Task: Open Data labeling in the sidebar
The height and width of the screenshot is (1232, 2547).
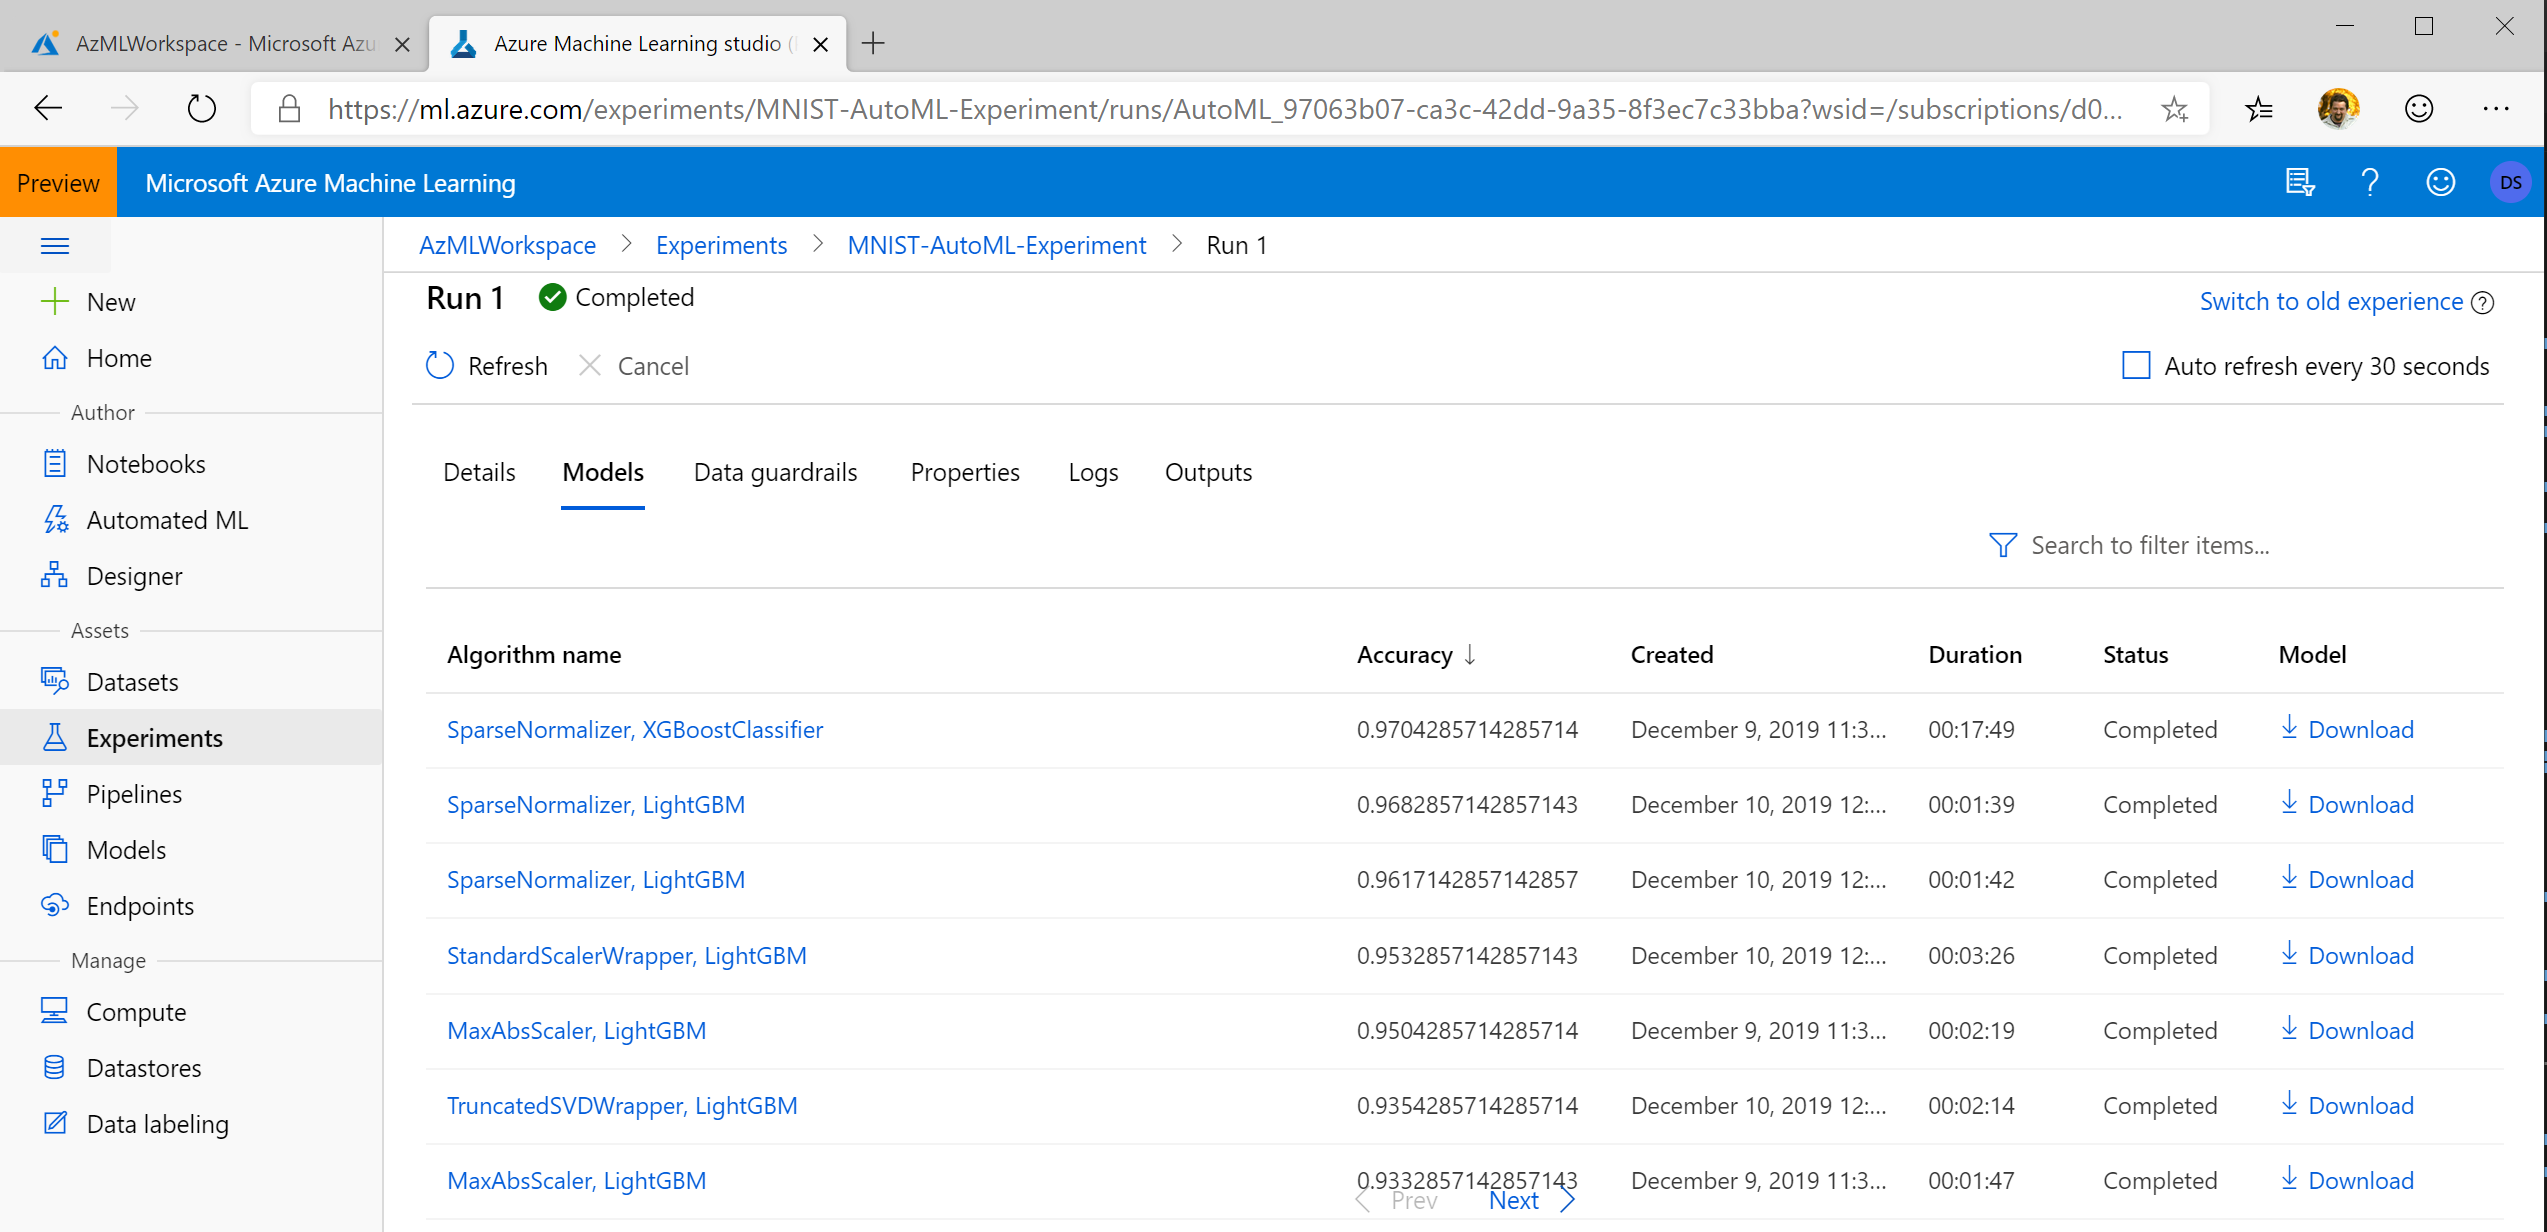Action: 157,1124
